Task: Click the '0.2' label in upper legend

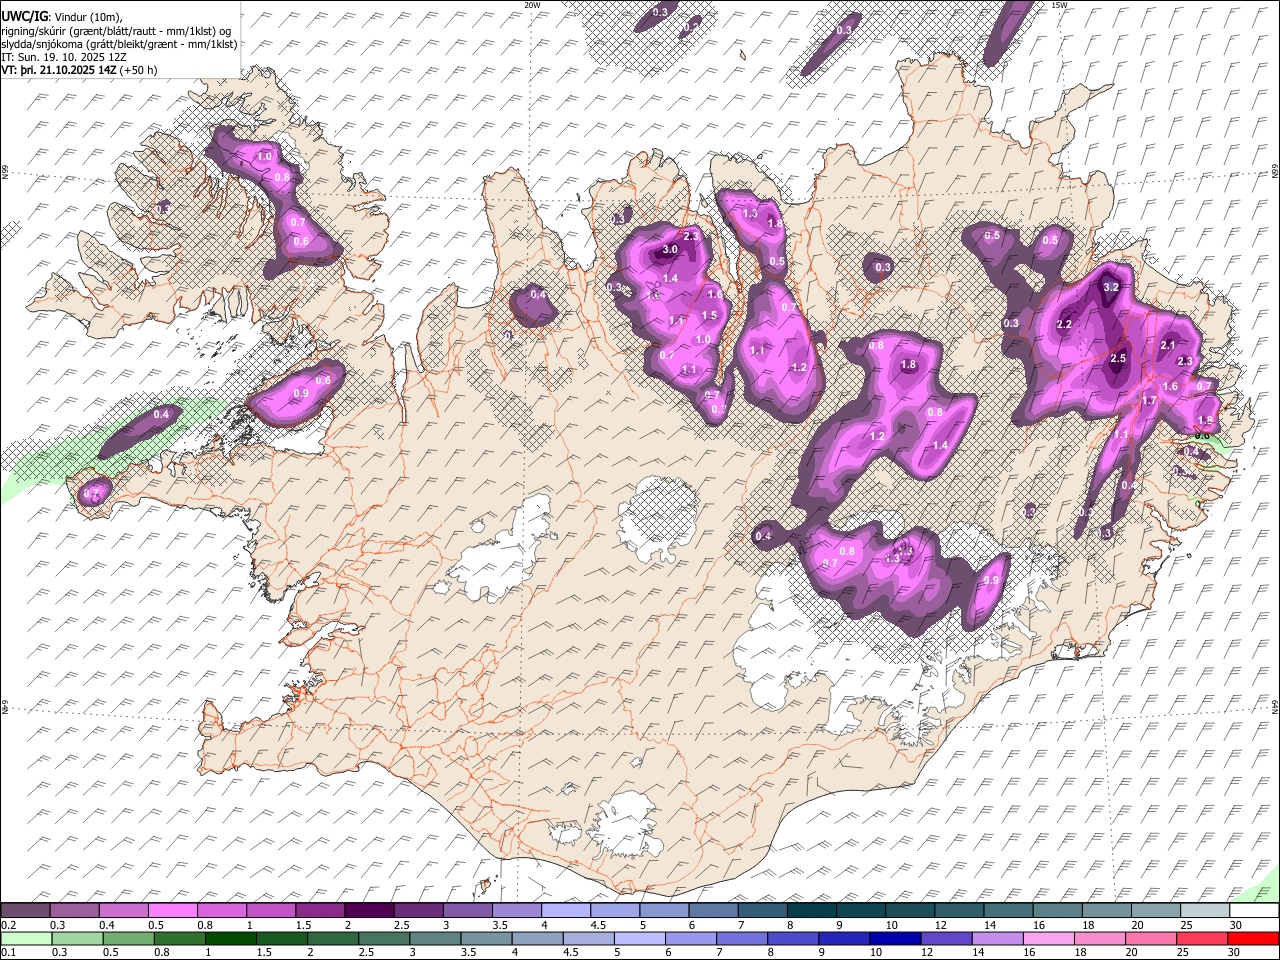Action: [8, 926]
